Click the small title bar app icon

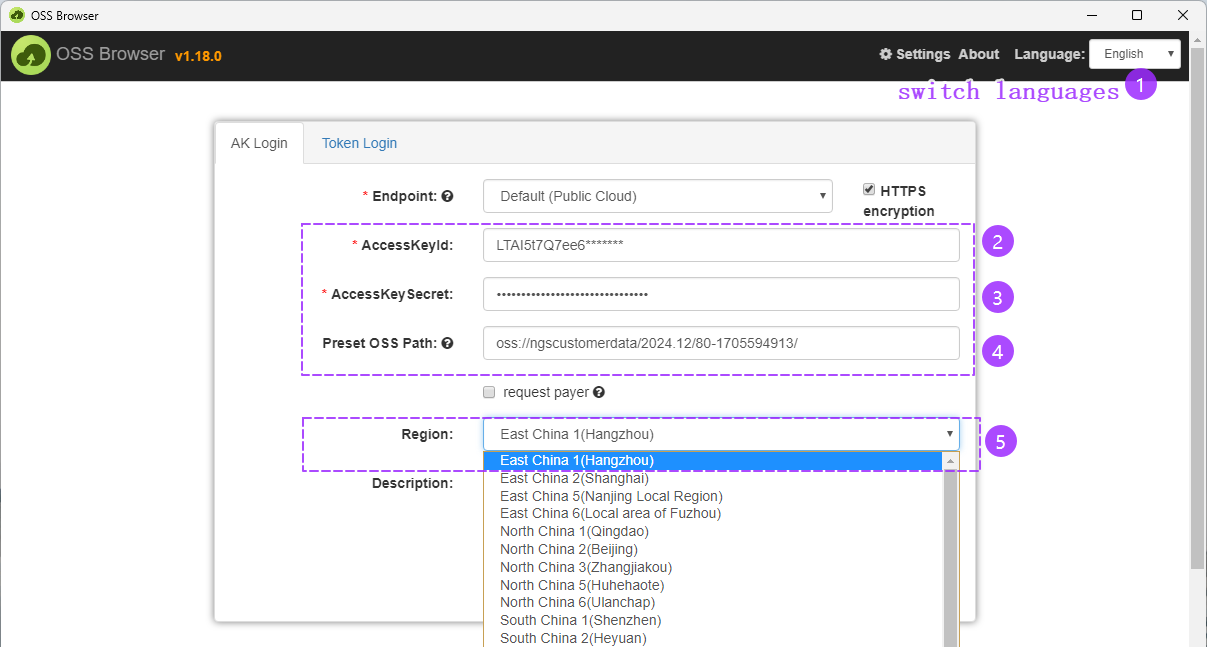(x=16, y=15)
